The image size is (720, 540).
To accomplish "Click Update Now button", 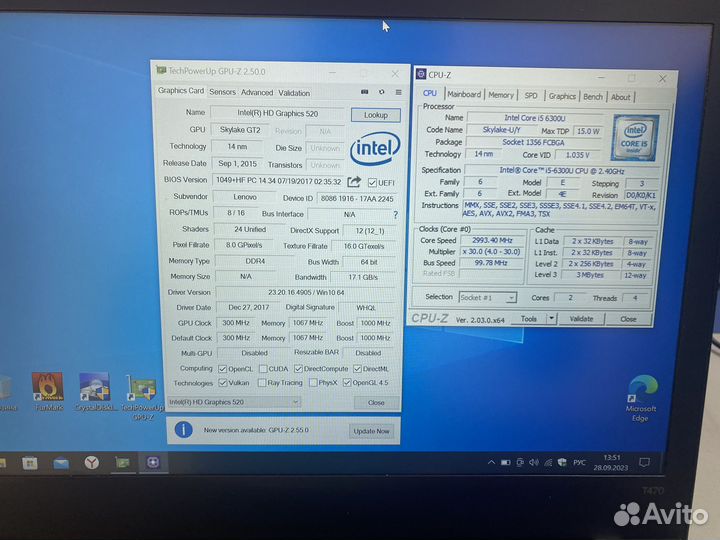I will pos(371,431).
